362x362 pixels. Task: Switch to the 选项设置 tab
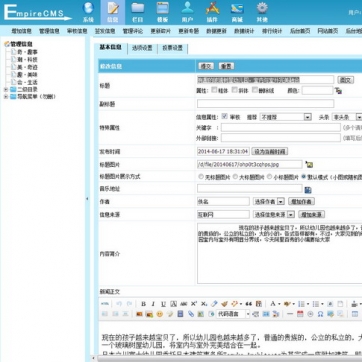(x=142, y=48)
